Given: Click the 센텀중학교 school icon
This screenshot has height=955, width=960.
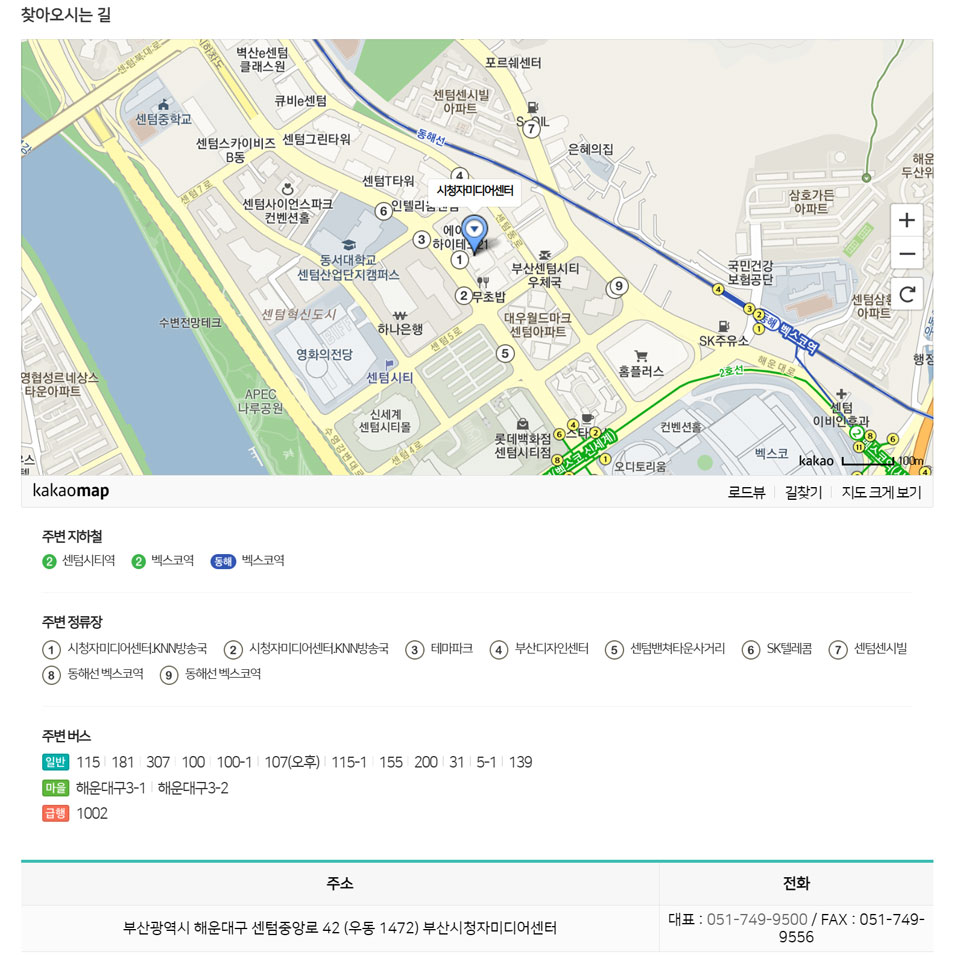Looking at the screenshot, I should [x=163, y=105].
